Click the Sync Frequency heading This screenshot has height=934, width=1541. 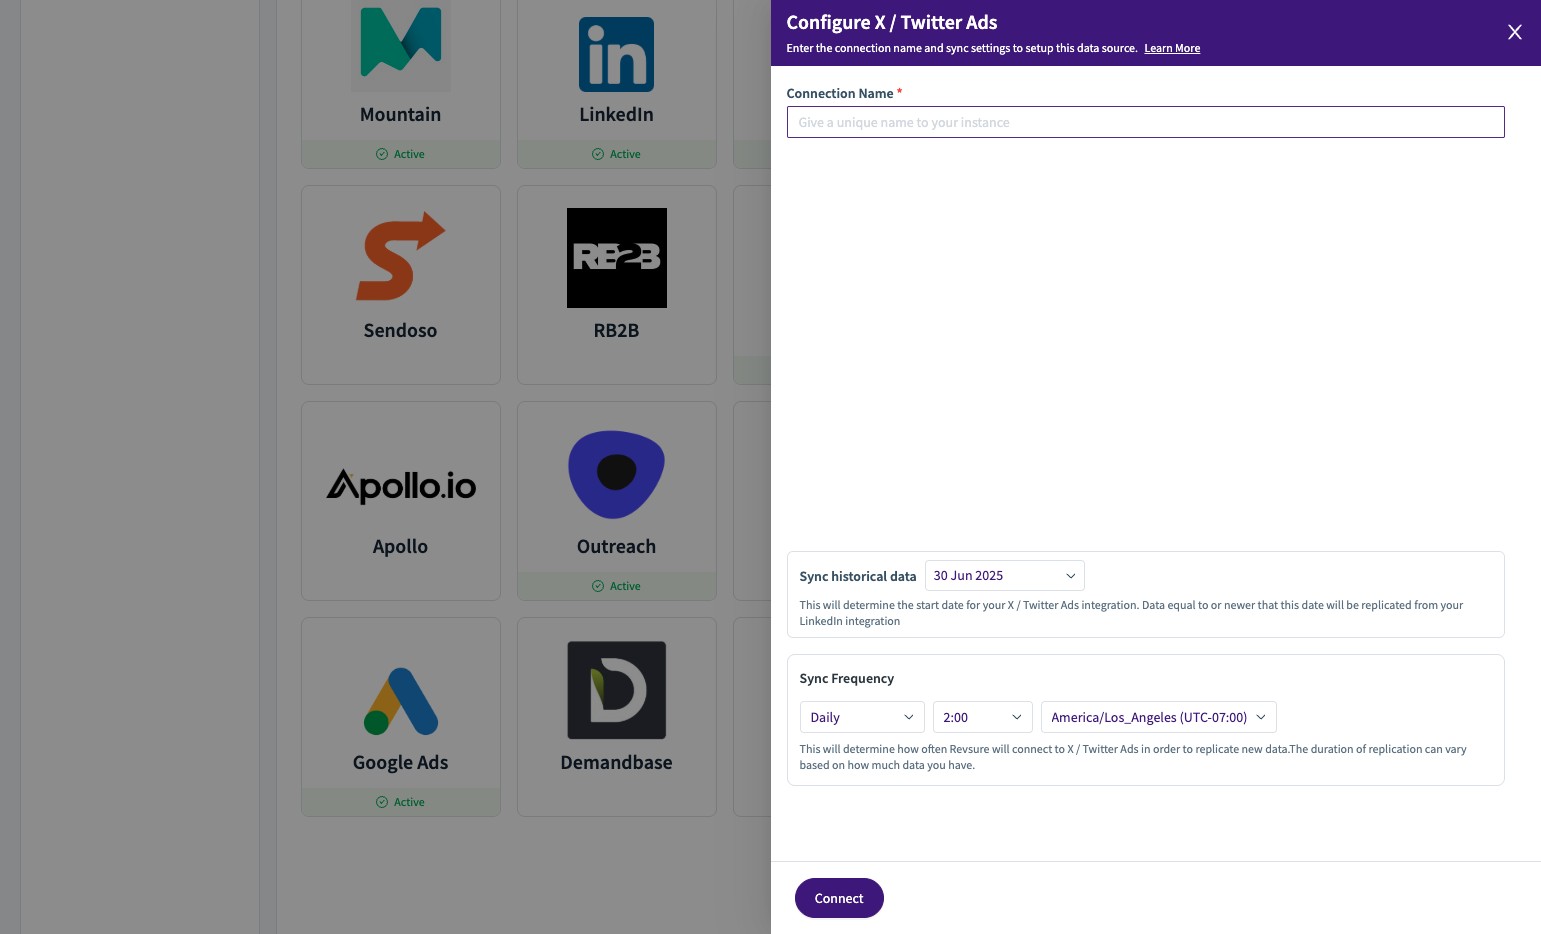846,678
